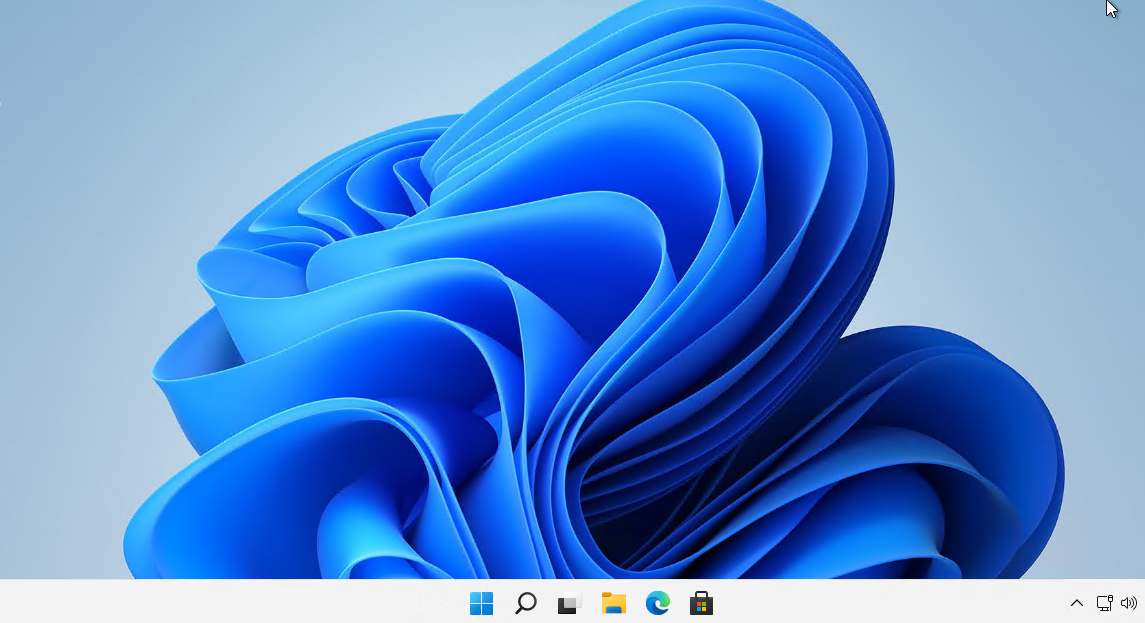Click the magnifying glass on the taskbar
The image size is (1145, 623).
(525, 603)
